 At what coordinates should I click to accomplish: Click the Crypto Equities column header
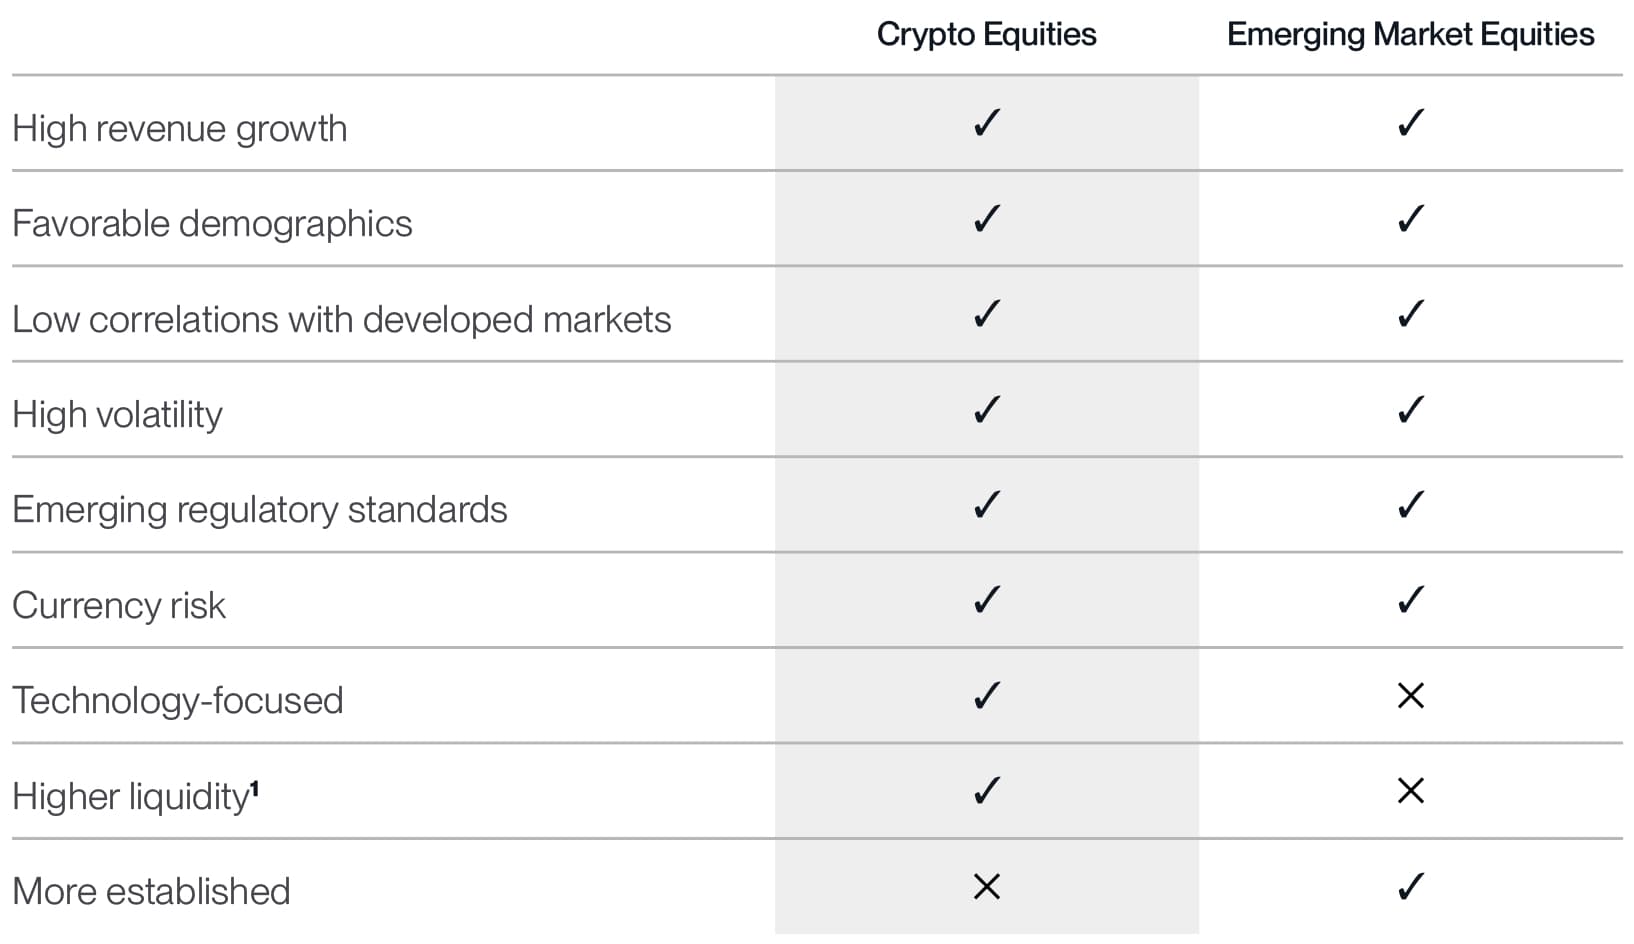[x=986, y=35]
